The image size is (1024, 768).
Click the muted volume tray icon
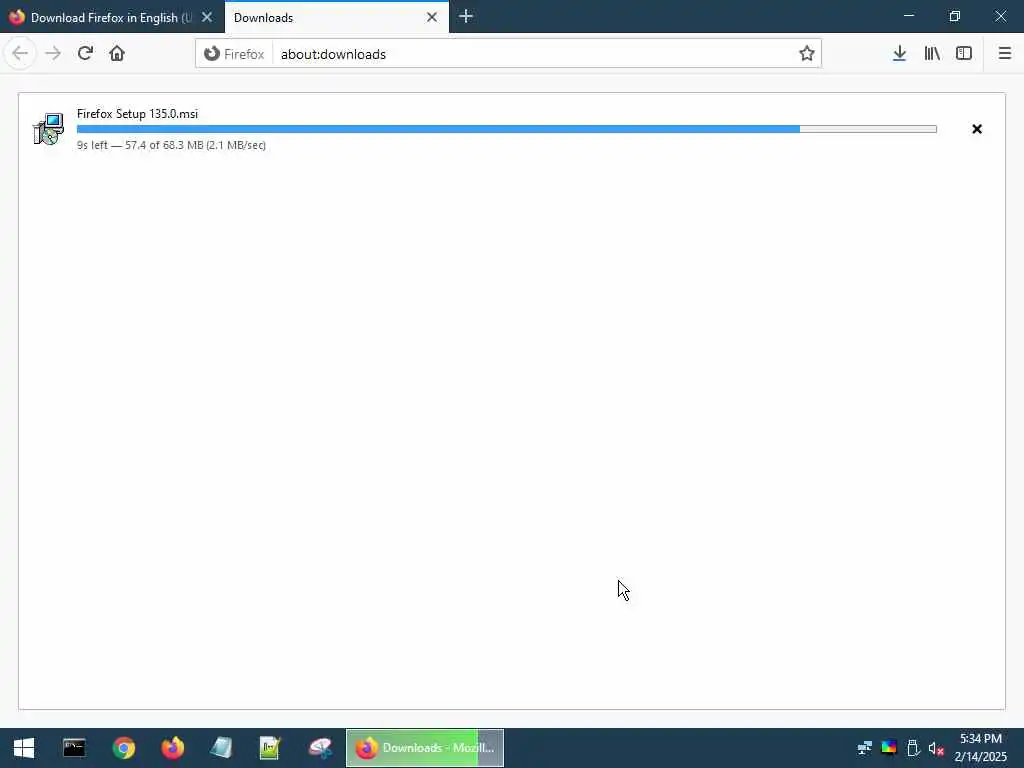(936, 748)
